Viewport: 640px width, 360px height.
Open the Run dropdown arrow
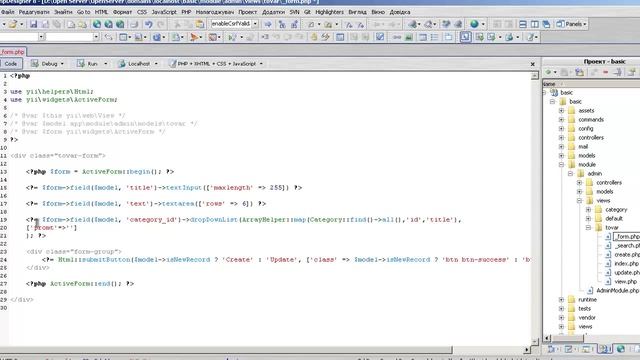105,64
